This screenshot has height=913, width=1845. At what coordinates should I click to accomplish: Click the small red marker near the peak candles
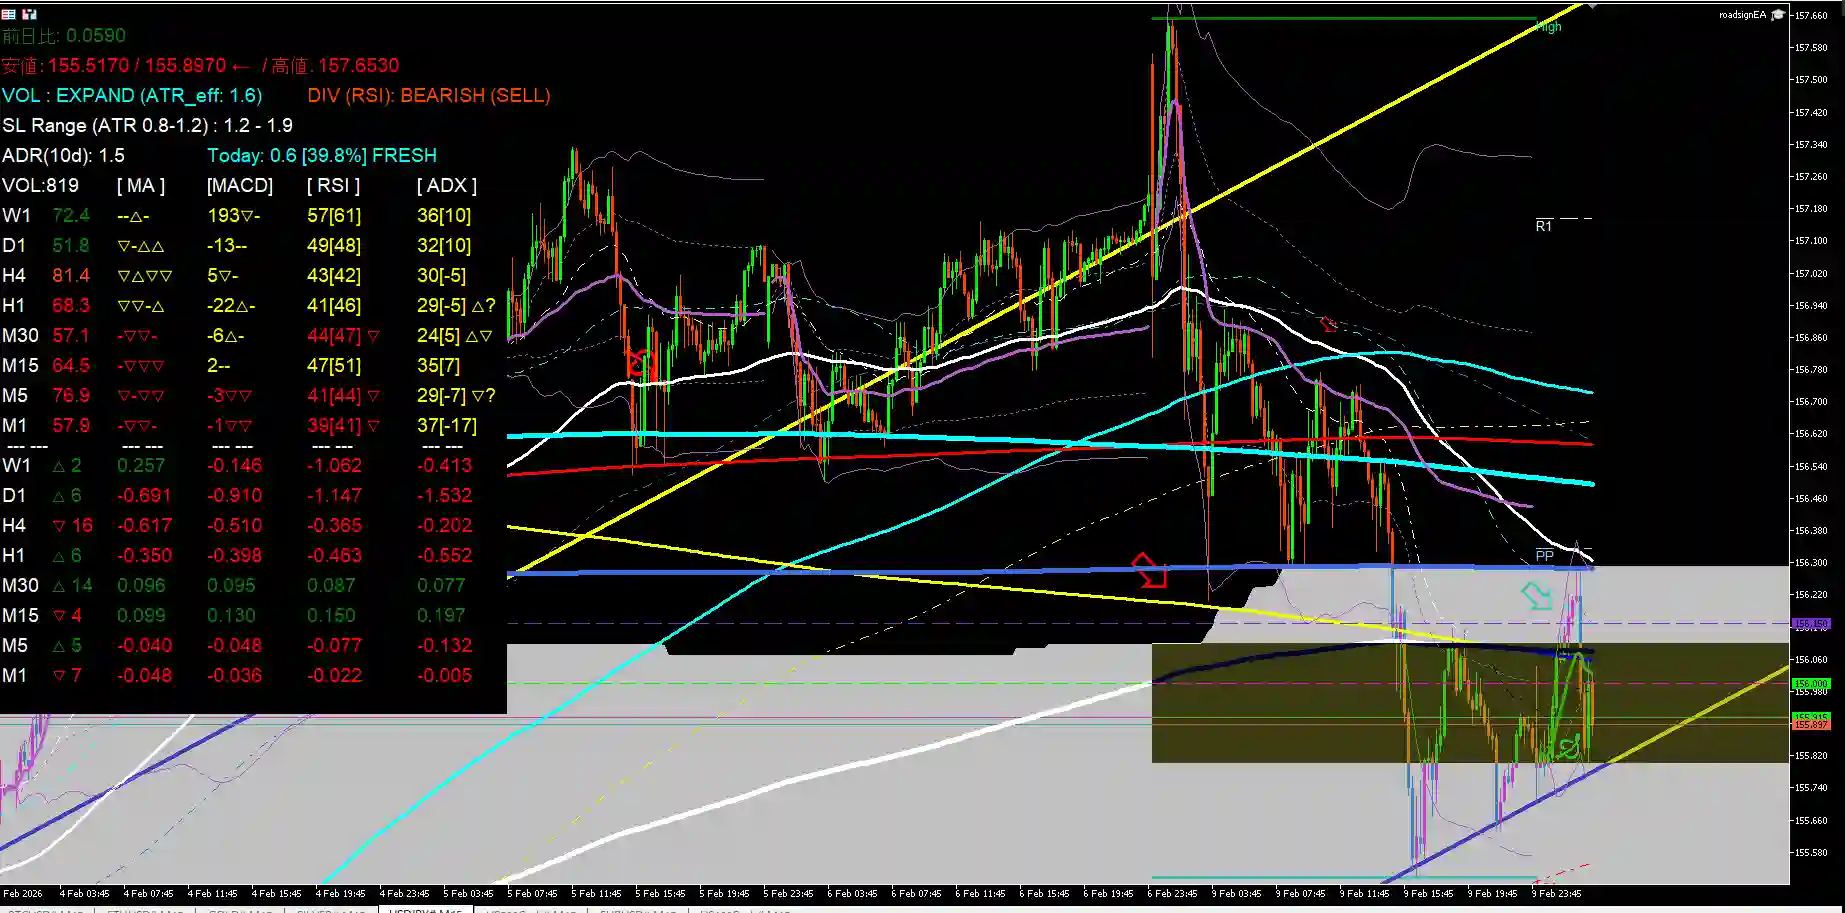click(1327, 324)
